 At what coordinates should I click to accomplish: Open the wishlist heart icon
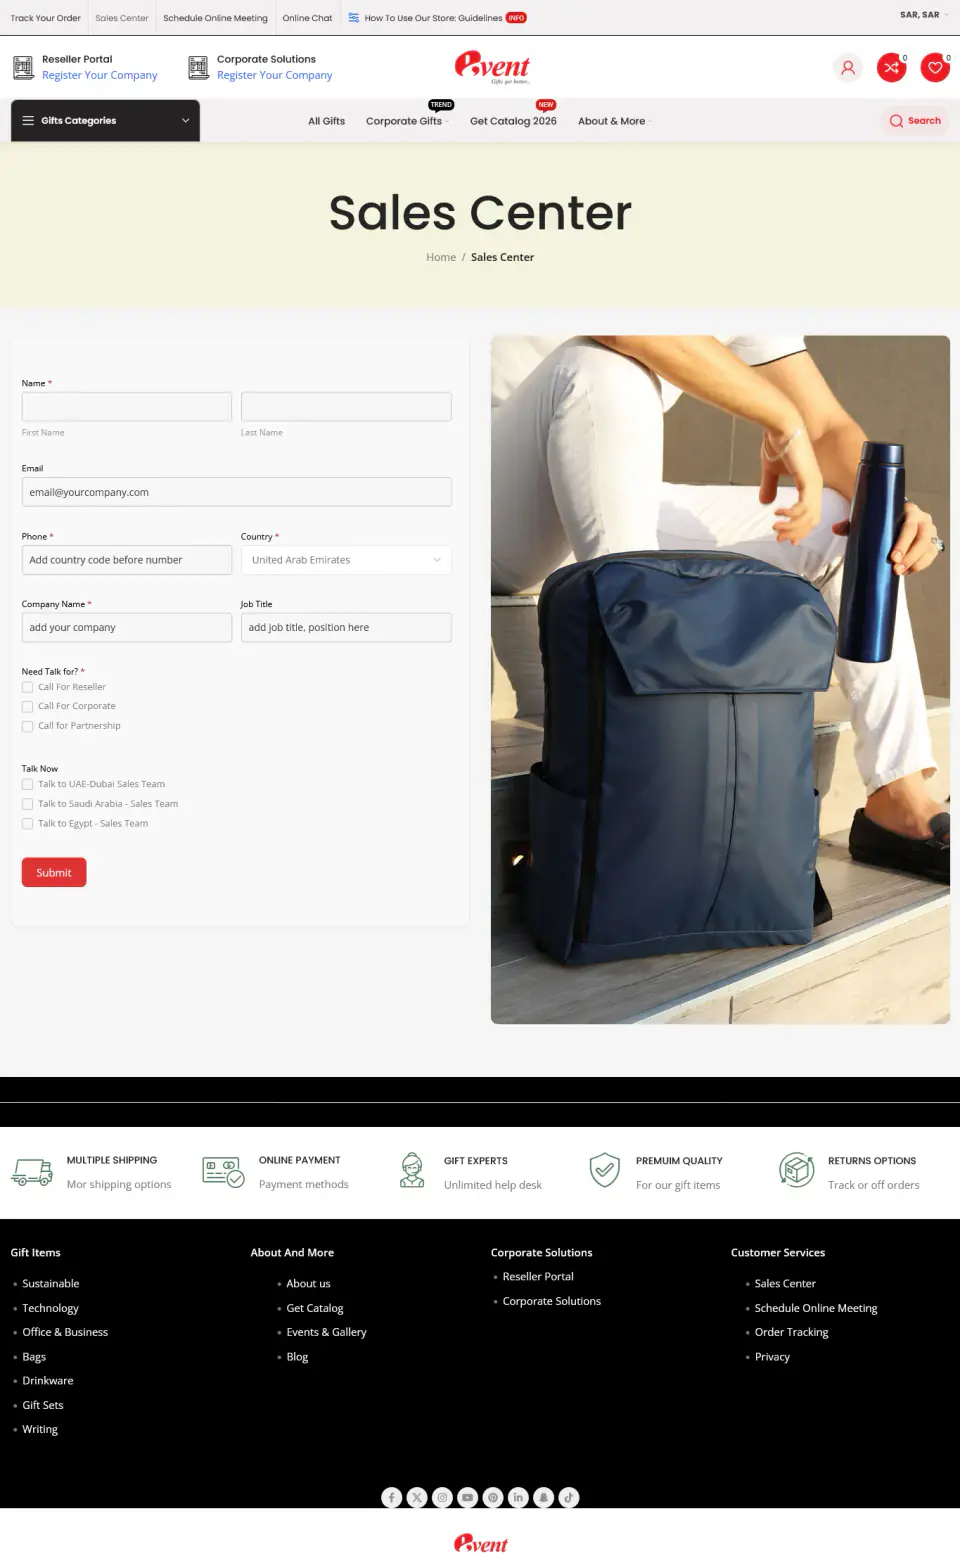pos(935,68)
